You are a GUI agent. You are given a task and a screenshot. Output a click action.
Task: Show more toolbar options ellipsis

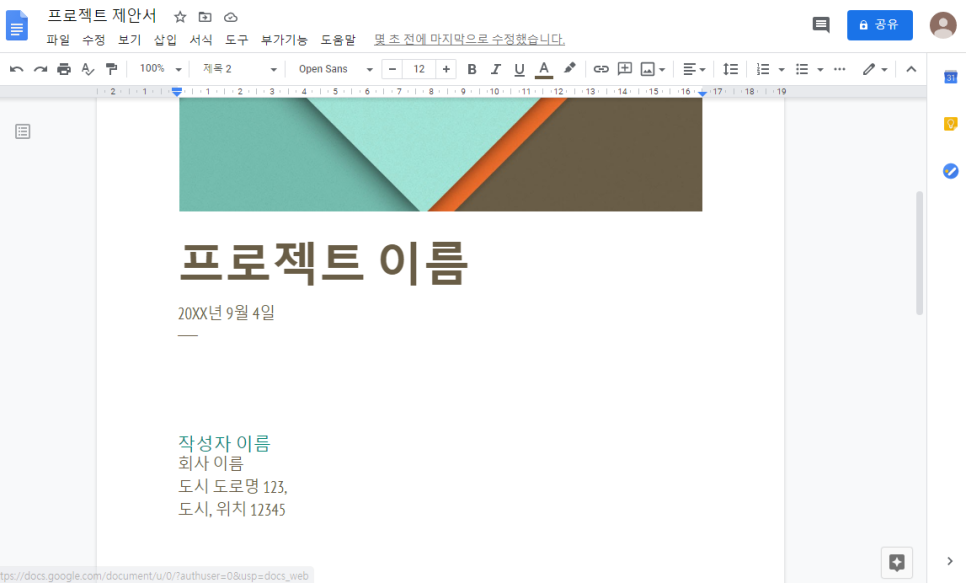pos(839,69)
